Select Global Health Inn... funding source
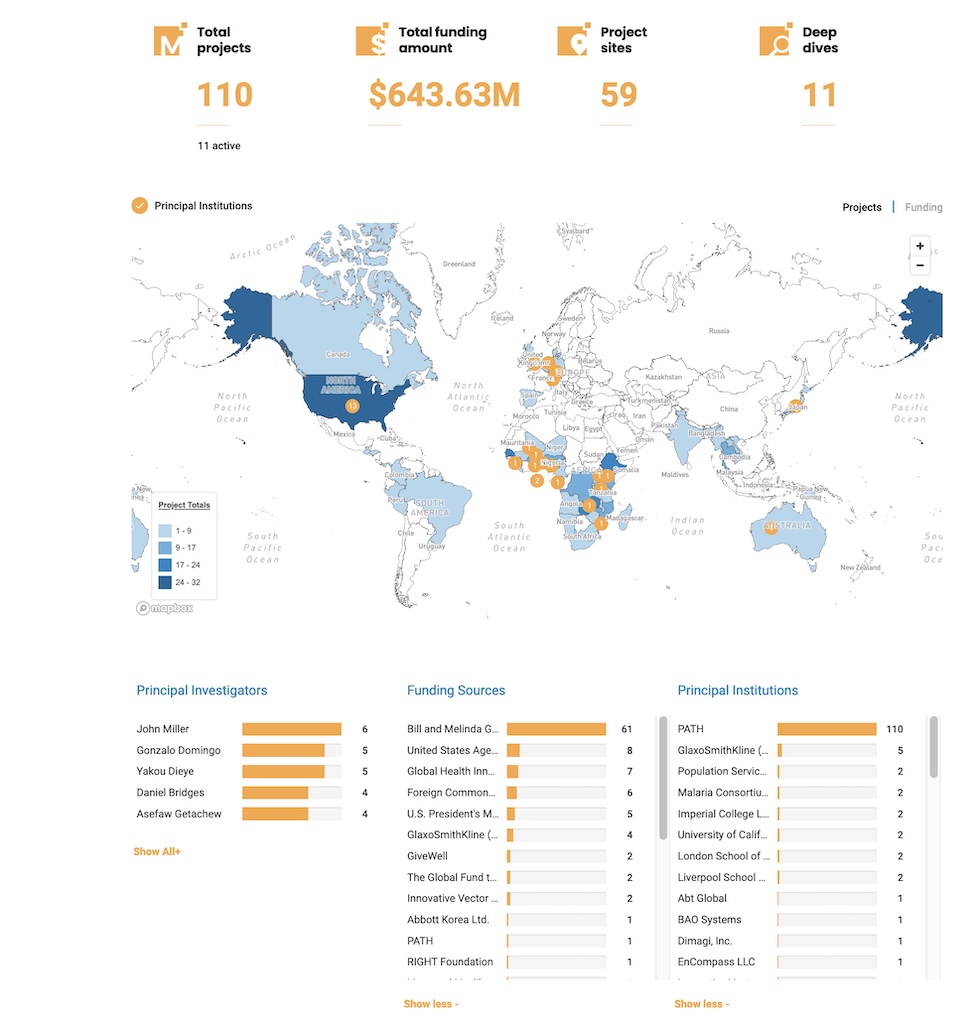 point(521,771)
